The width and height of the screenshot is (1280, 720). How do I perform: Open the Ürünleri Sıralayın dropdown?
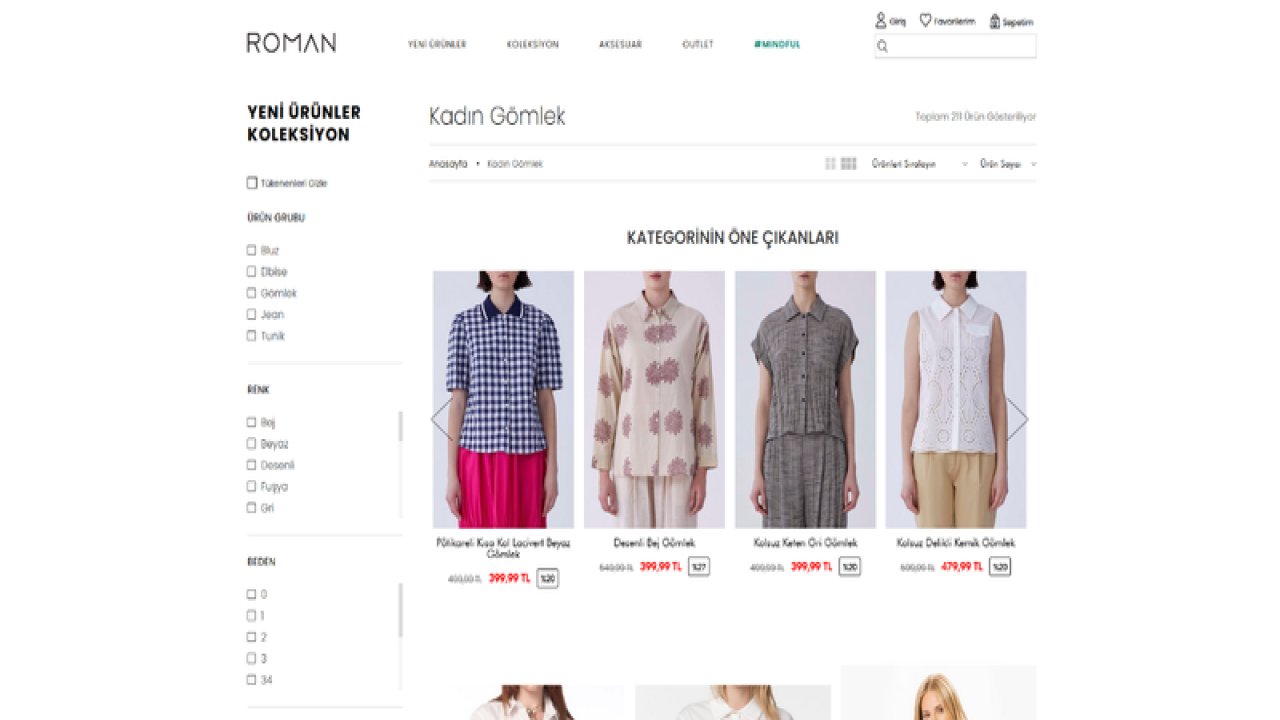(x=919, y=164)
